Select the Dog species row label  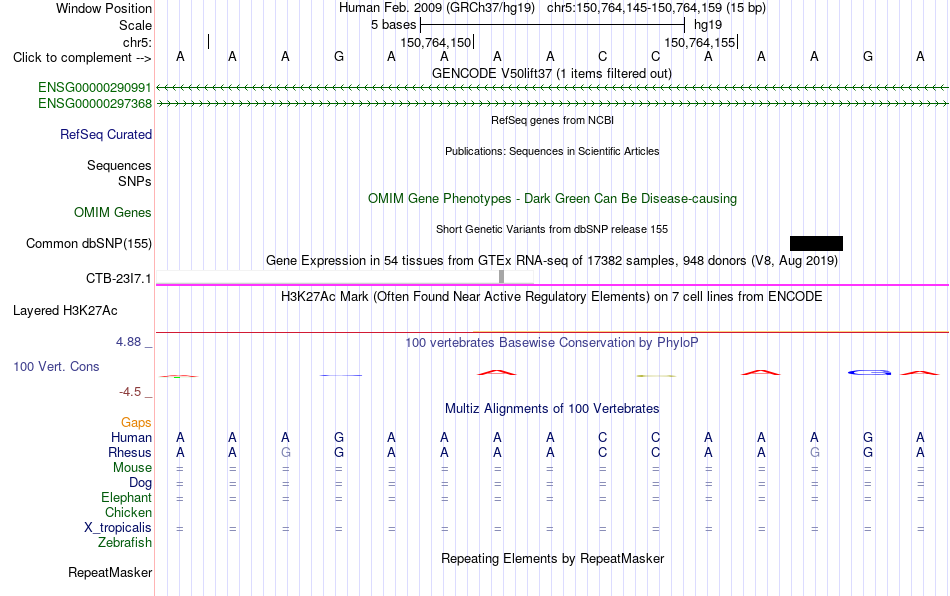coord(140,483)
